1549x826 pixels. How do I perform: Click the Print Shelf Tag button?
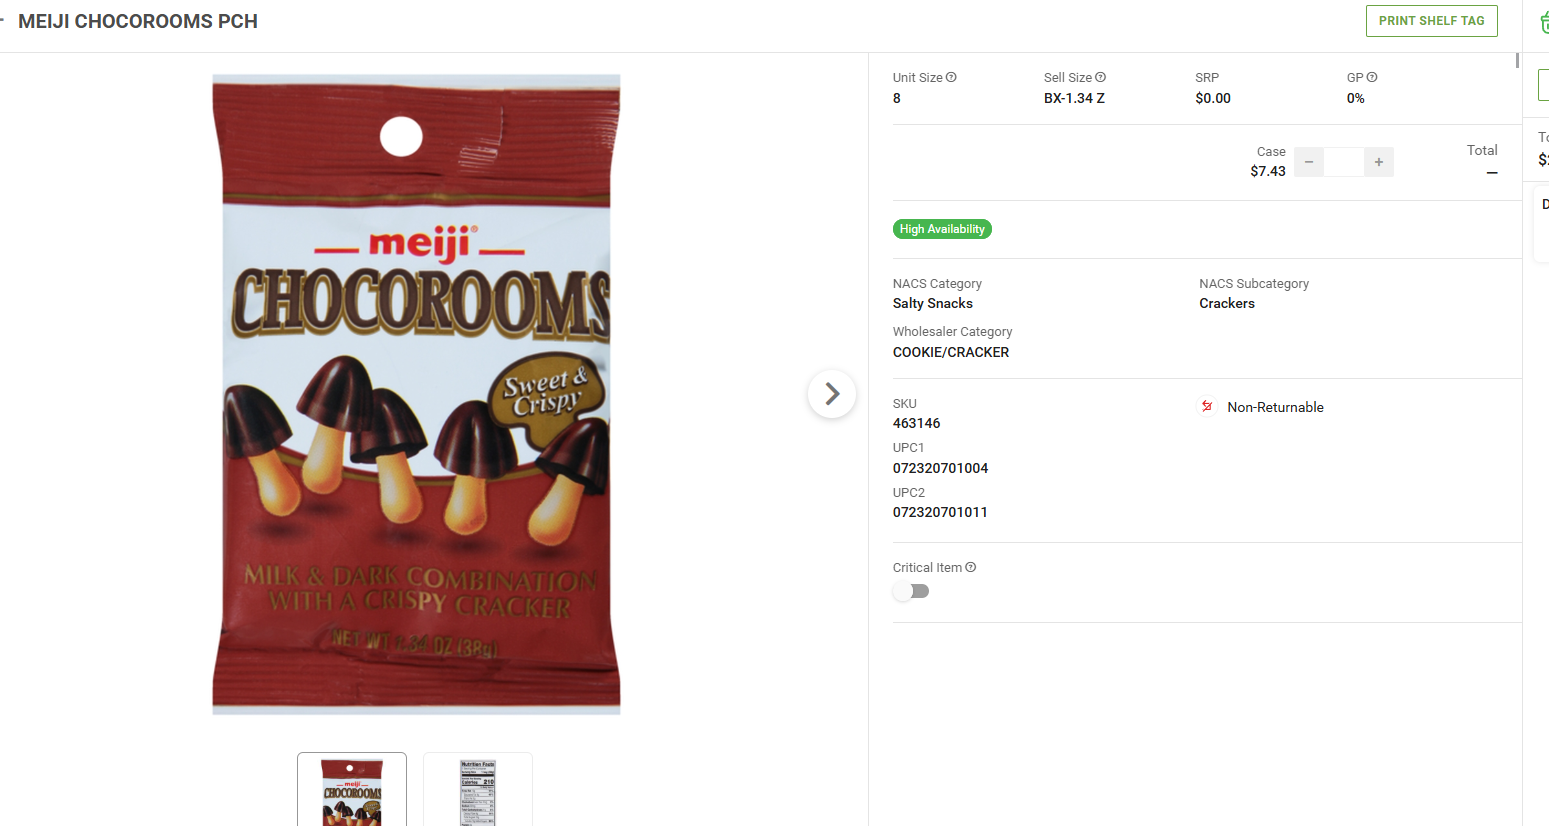[1431, 21]
